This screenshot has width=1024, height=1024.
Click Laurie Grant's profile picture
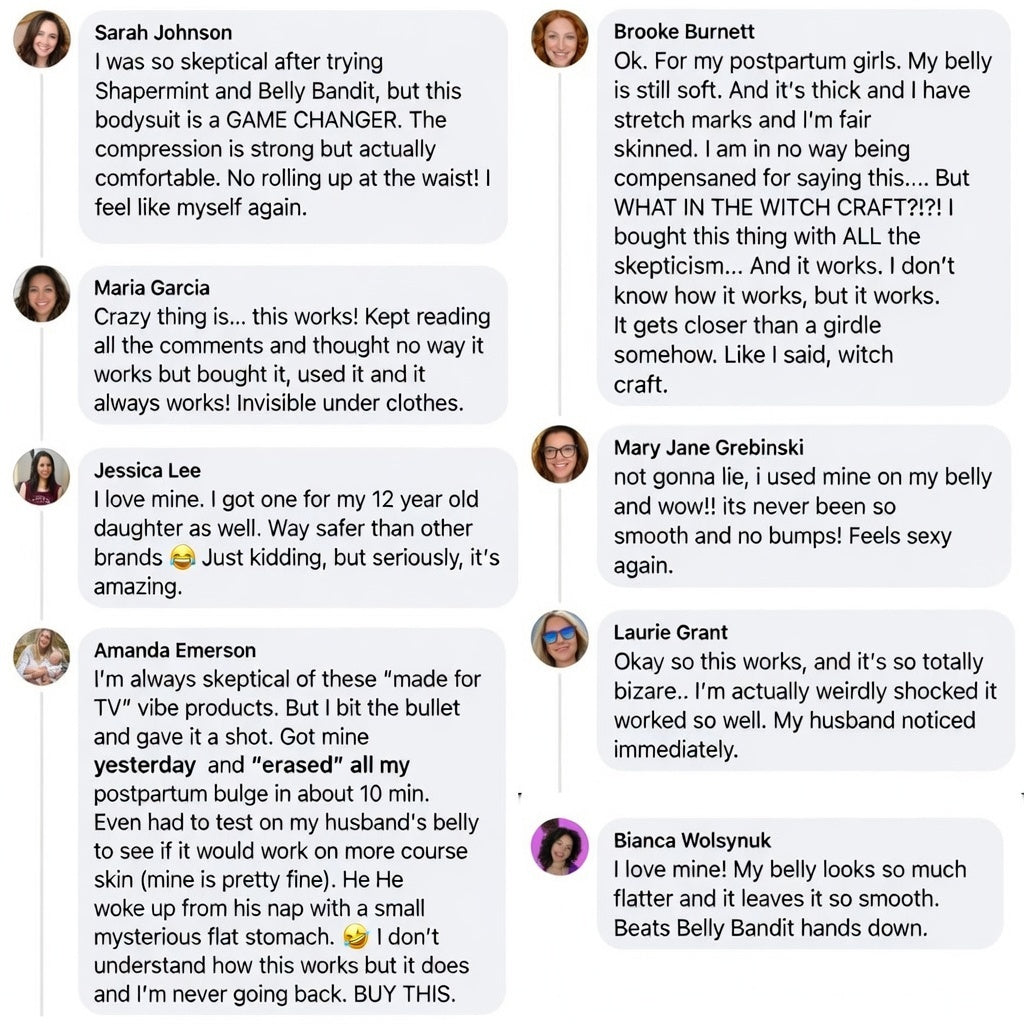560,639
